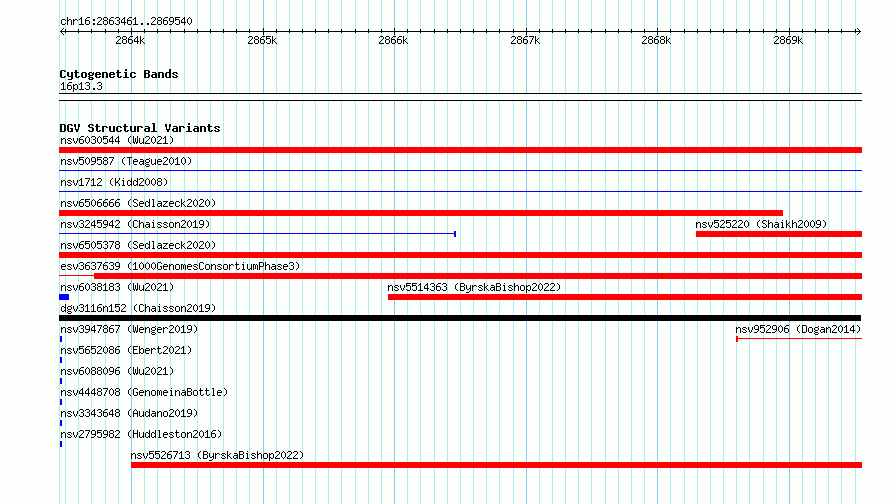Select the thin red line of nsv952906
890x504 pixels.
click(799, 339)
